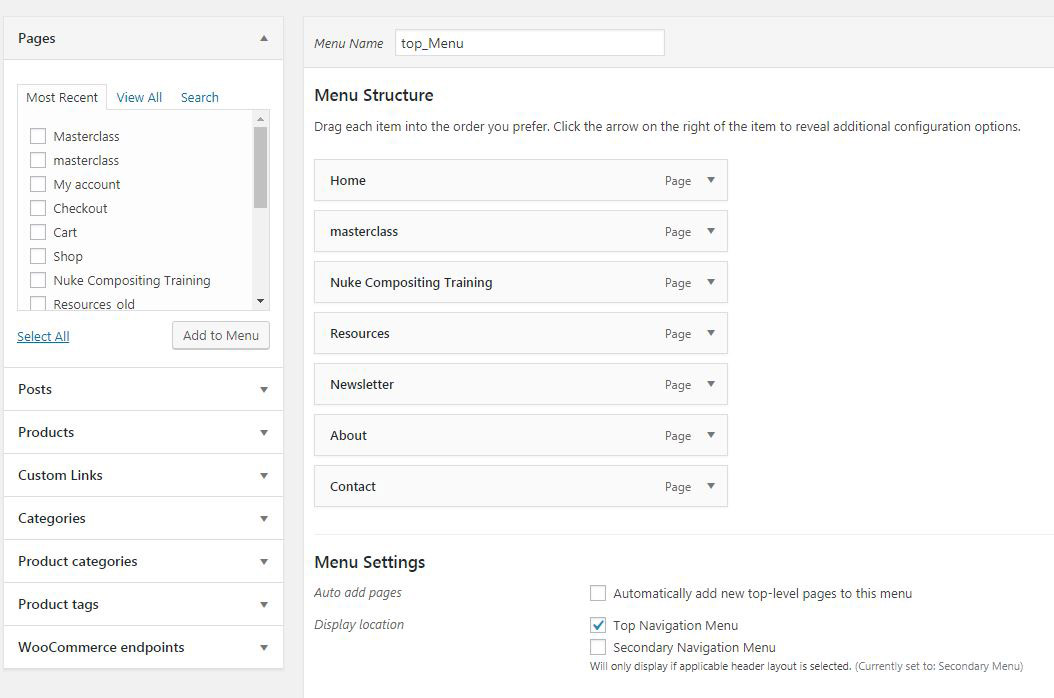Select the Contact menu item bar
Image resolution: width=1054 pixels, height=698 pixels.
520,487
